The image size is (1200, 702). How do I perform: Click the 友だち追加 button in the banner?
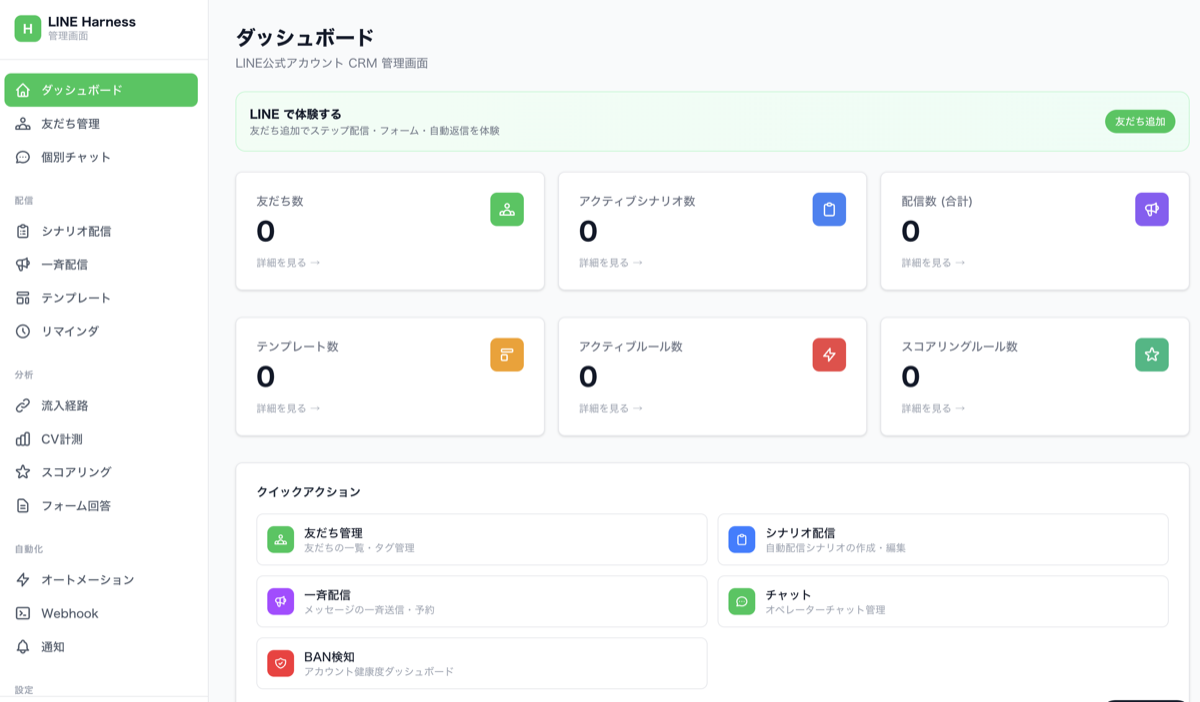coord(1139,121)
